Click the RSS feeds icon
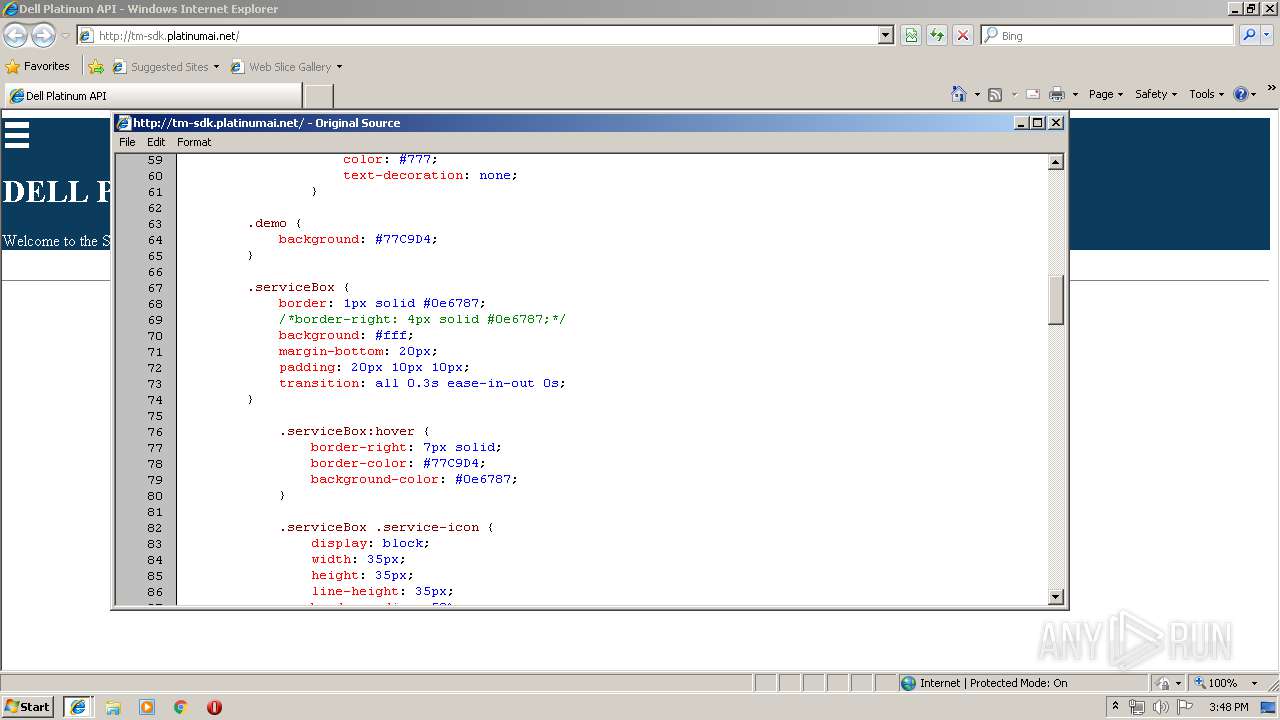 pos(995,94)
